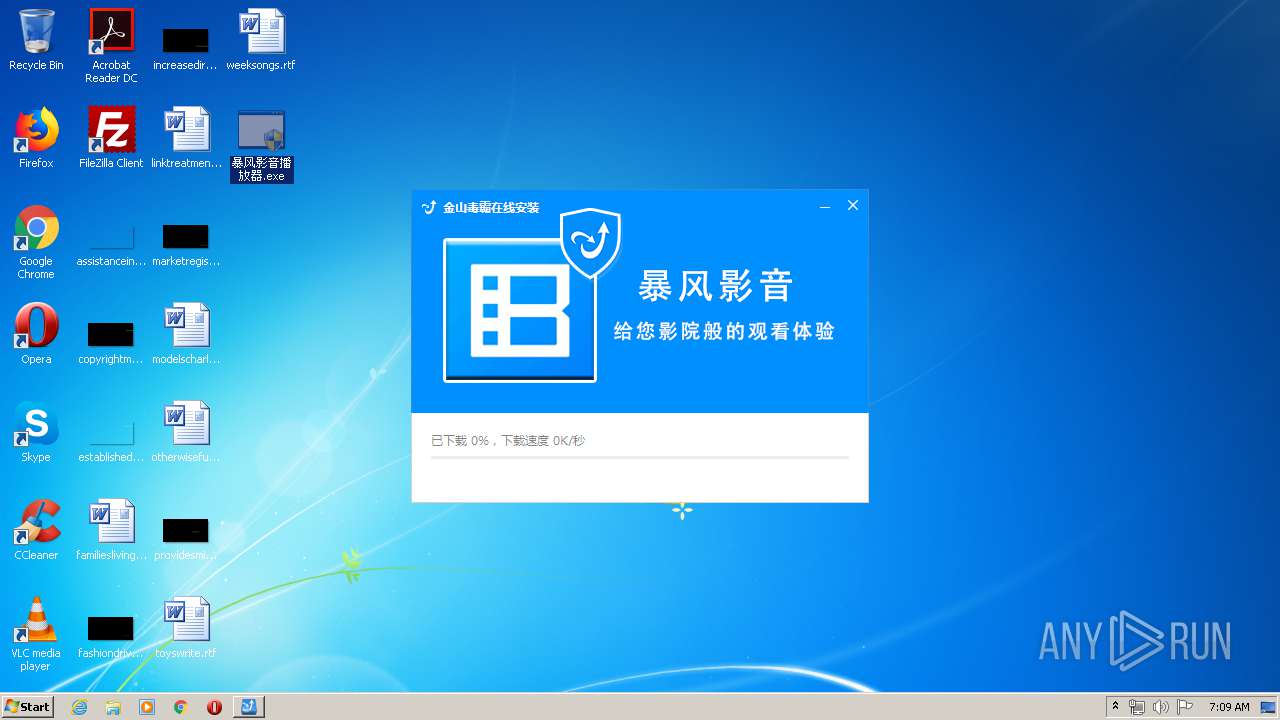
Task: Open Windows Explorer from the taskbar
Action: click(113, 707)
